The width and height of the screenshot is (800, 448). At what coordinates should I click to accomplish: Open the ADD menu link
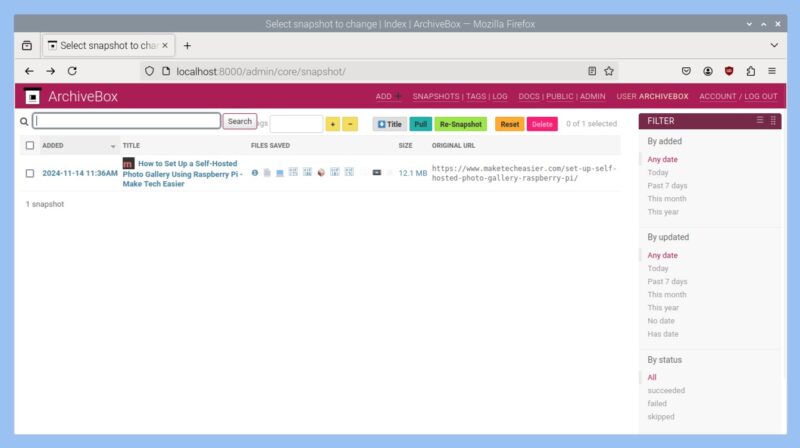point(388,96)
